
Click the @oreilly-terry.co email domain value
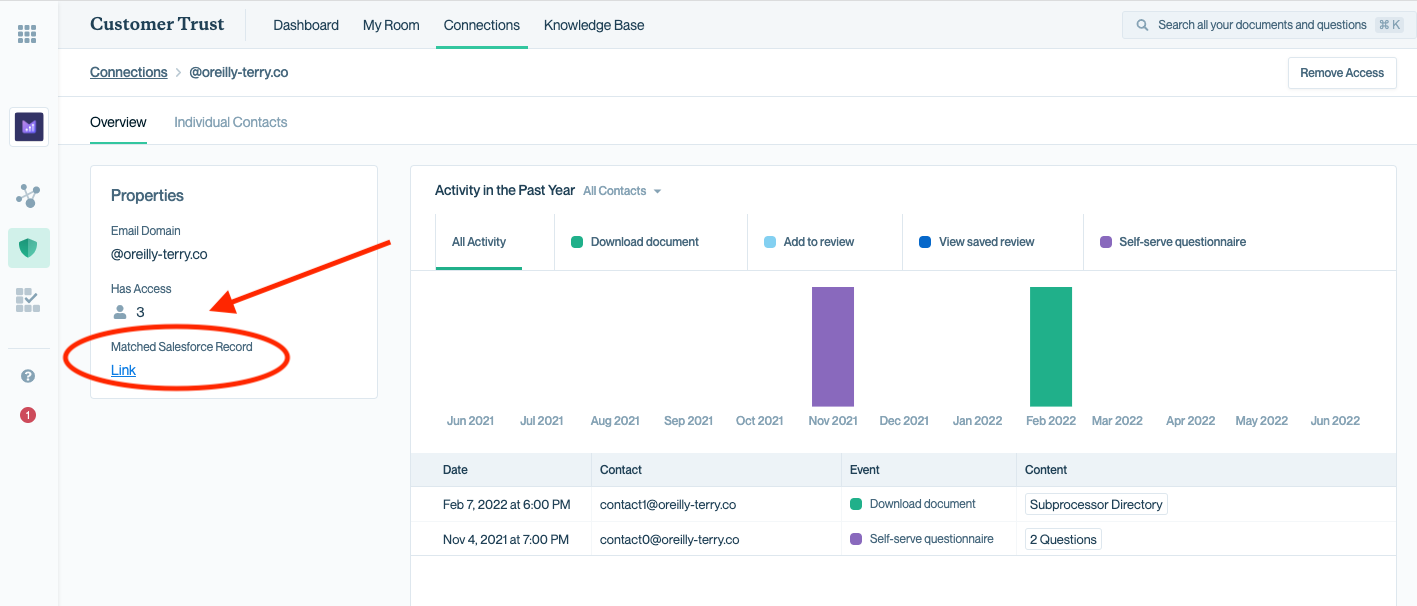pos(159,254)
